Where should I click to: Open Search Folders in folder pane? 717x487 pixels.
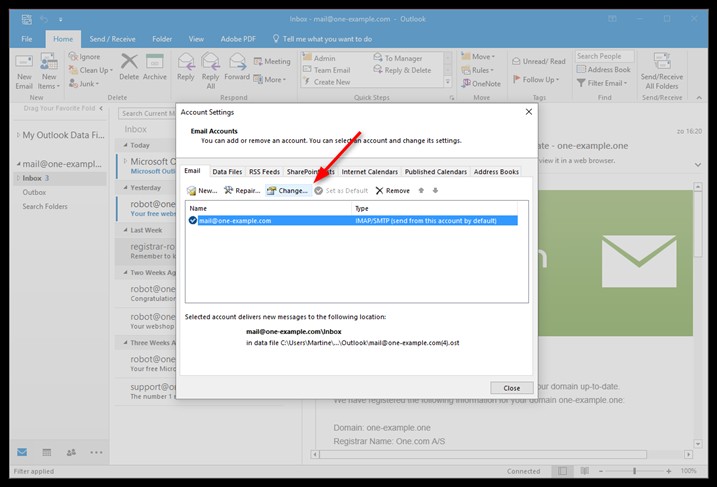(45, 206)
